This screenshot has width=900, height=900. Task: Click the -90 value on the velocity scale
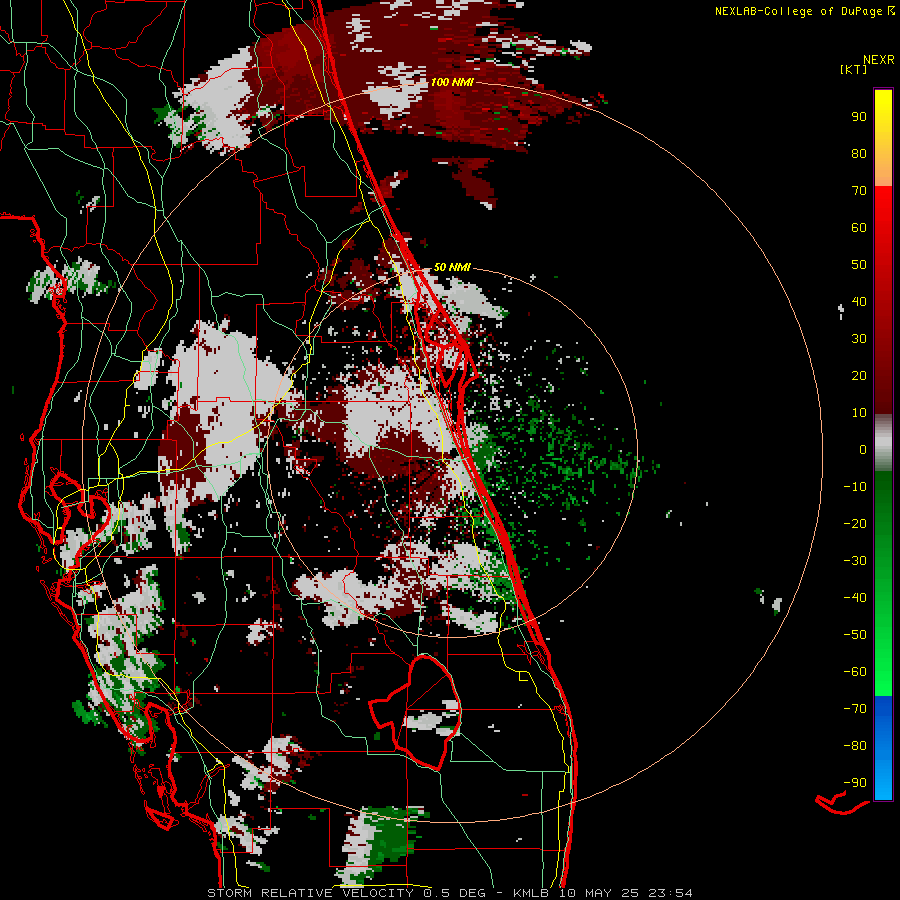(x=855, y=783)
